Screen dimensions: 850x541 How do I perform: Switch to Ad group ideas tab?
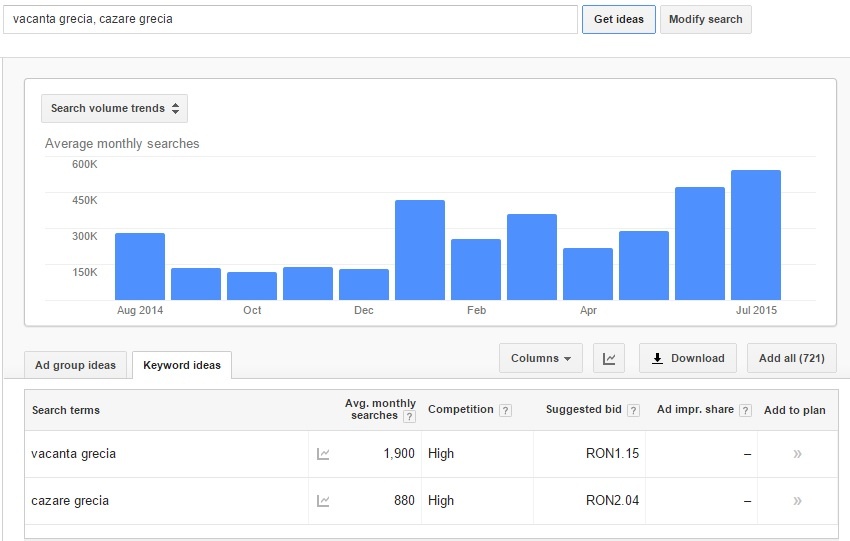coord(75,365)
